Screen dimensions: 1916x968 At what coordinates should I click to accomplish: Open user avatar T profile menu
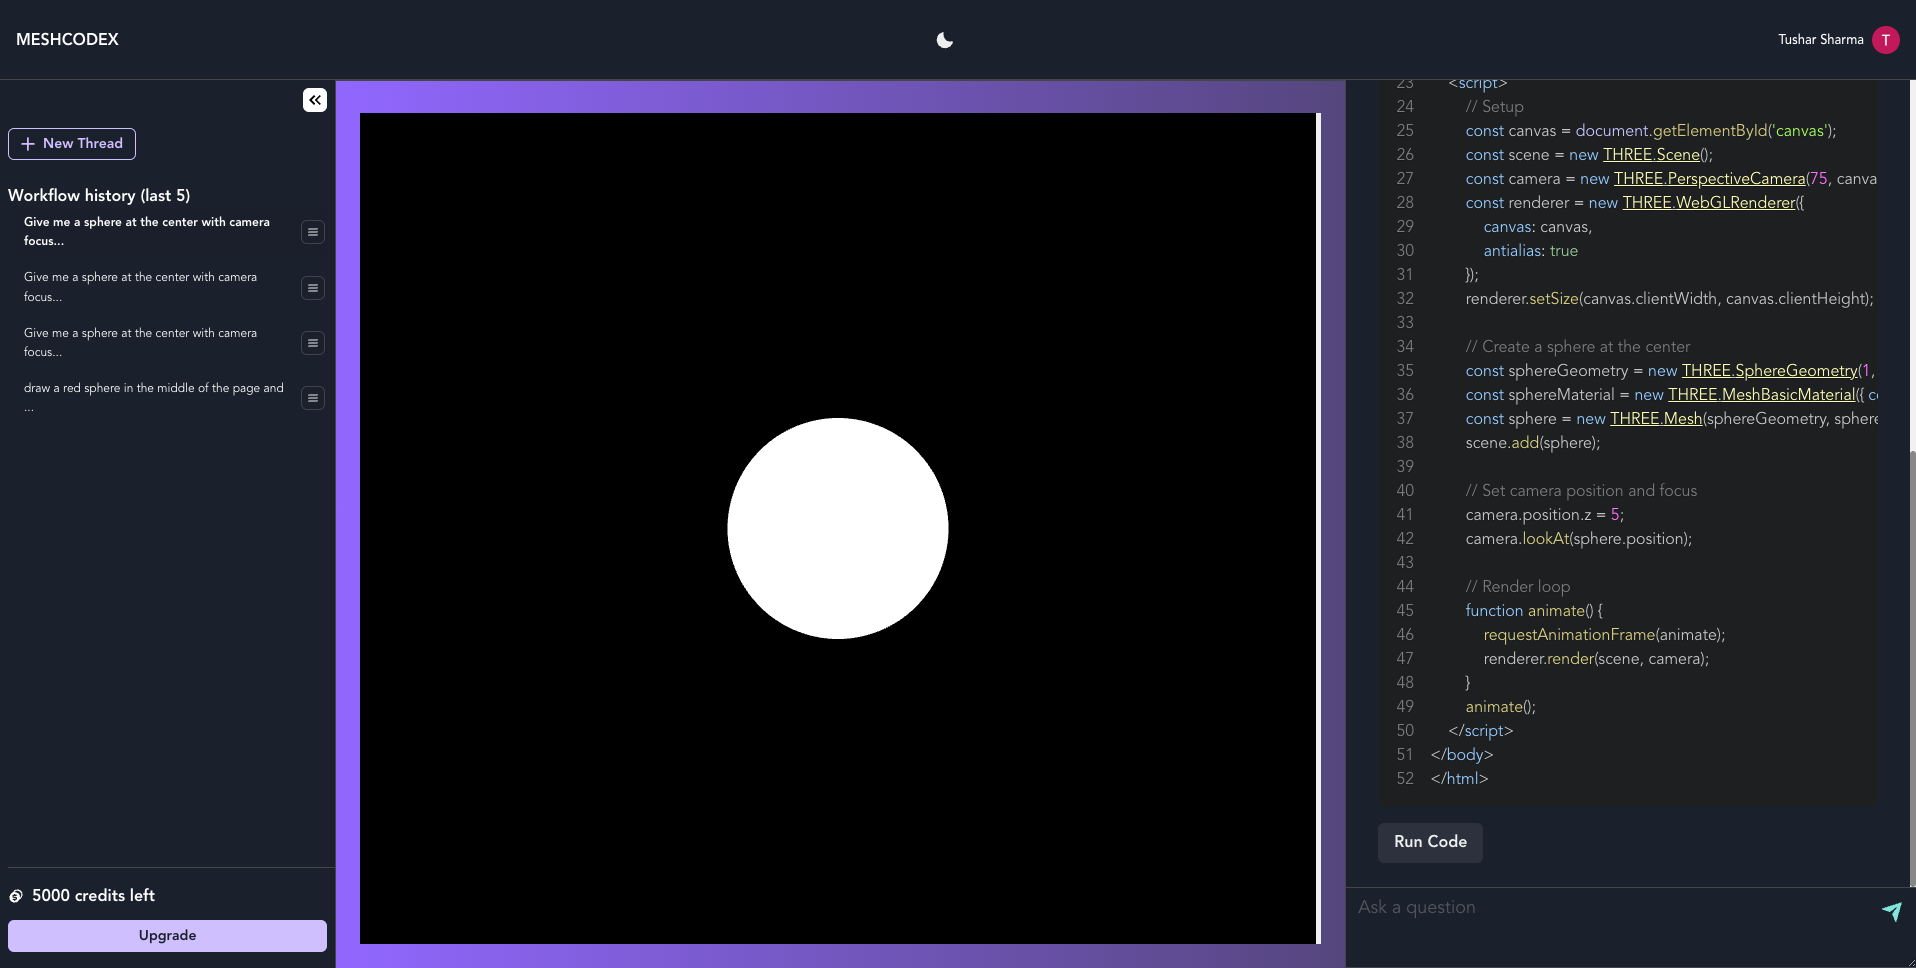[x=1886, y=40]
